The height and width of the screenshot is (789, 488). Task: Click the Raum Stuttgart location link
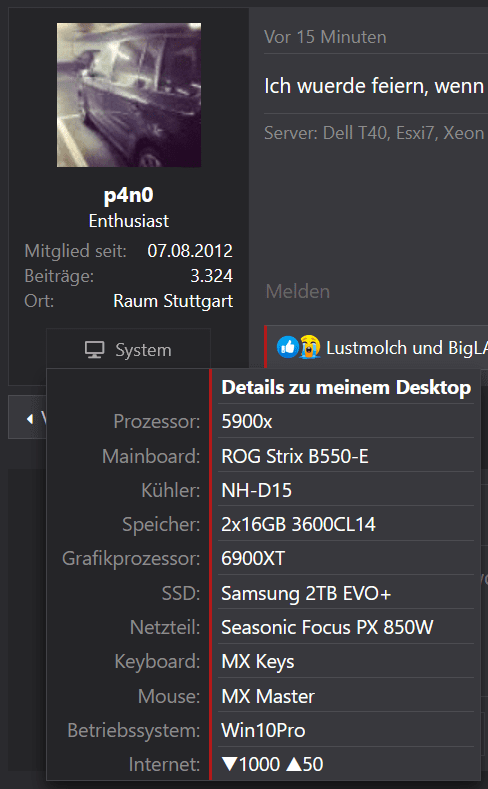tap(173, 301)
